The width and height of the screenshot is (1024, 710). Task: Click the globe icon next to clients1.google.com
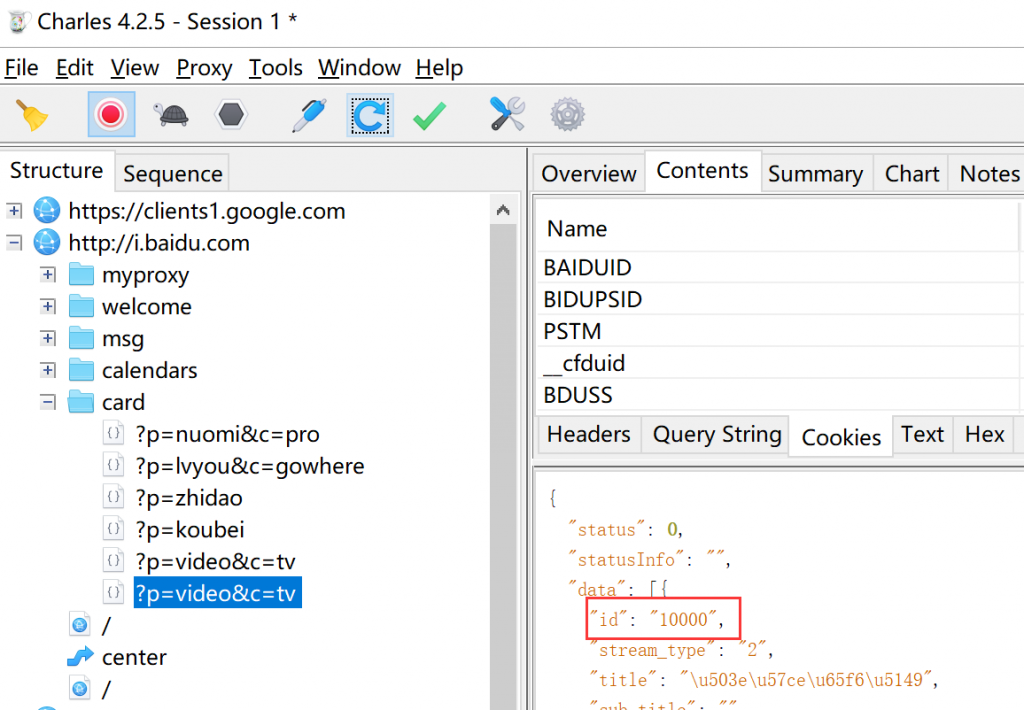pyautogui.click(x=46, y=210)
